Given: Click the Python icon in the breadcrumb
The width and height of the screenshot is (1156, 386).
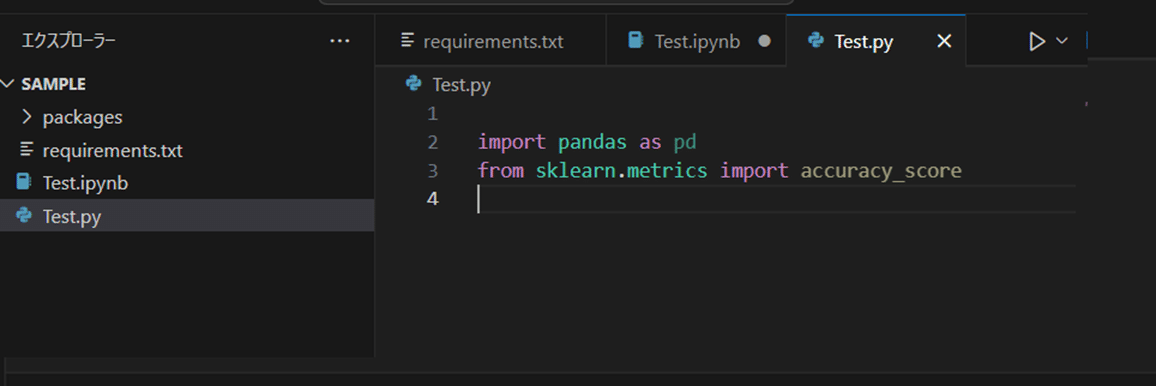Looking at the screenshot, I should click(x=414, y=84).
